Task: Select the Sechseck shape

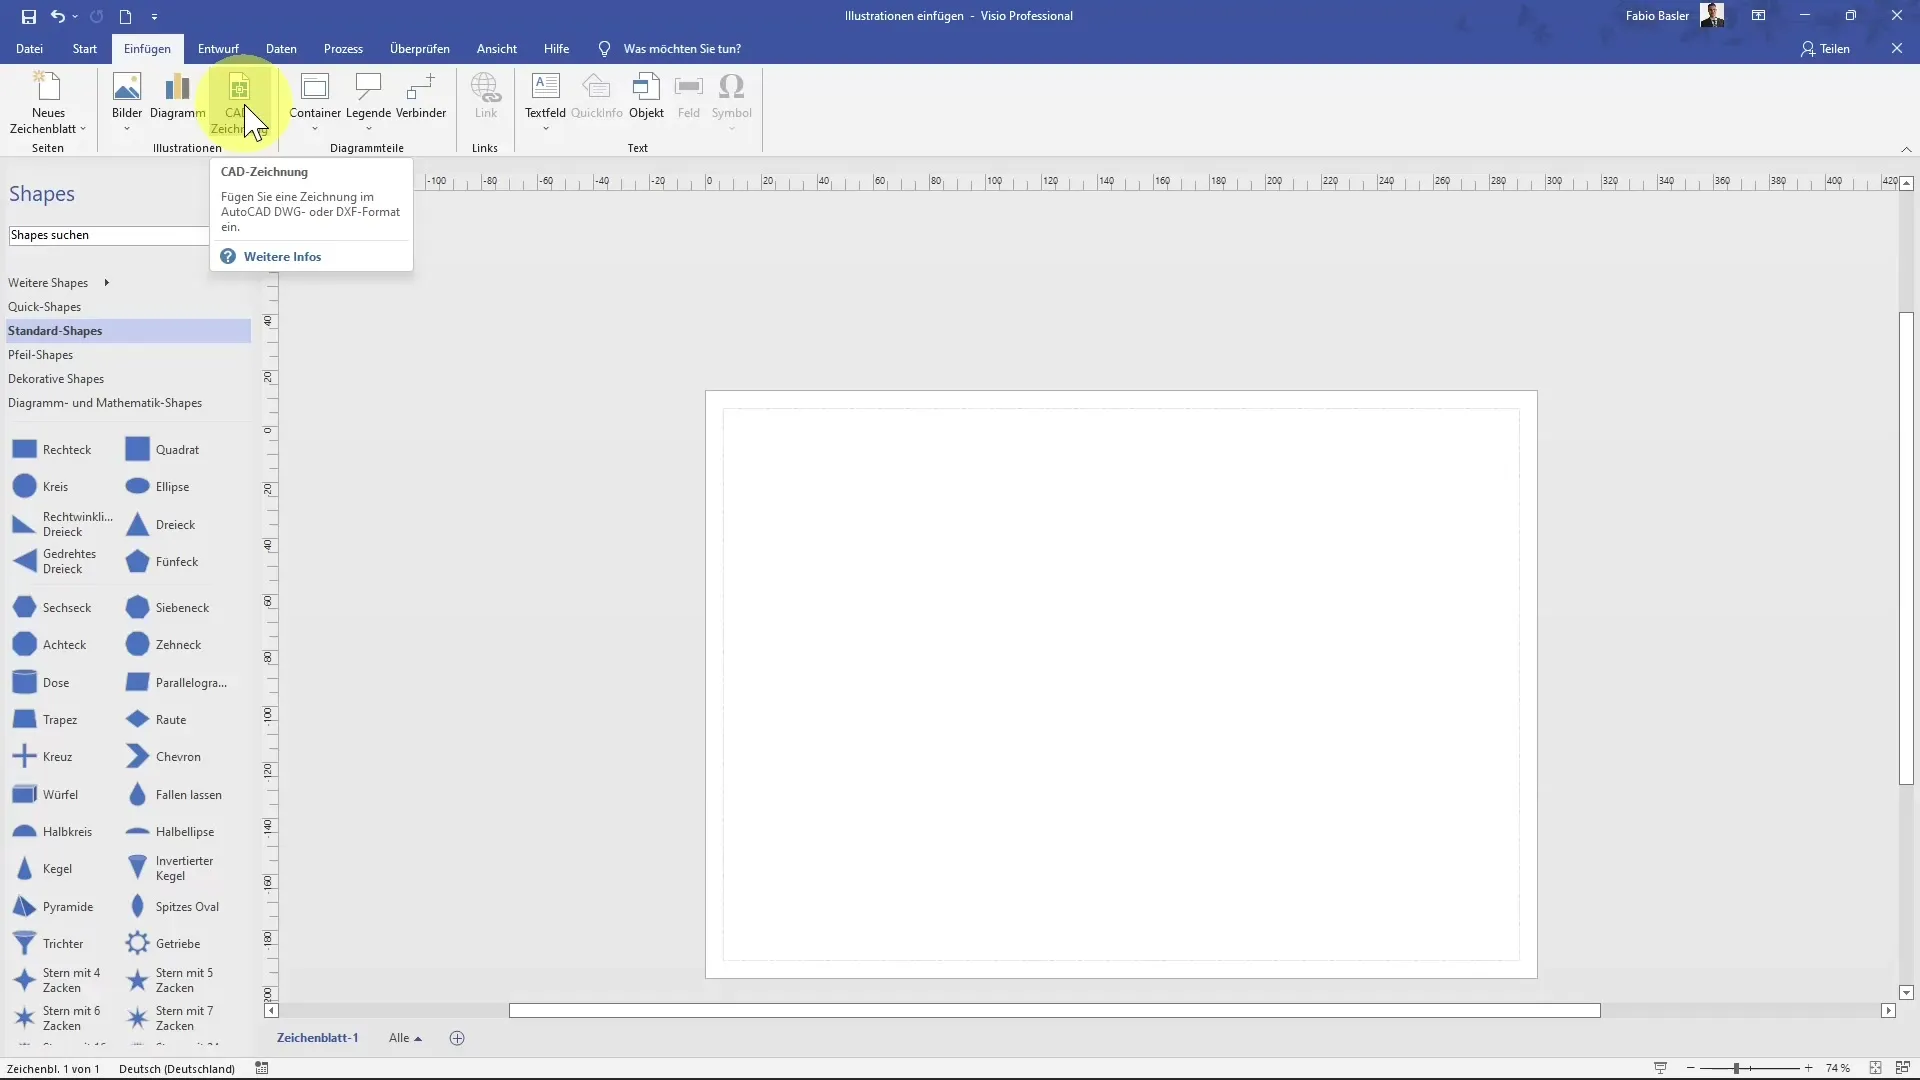Action: click(x=52, y=608)
